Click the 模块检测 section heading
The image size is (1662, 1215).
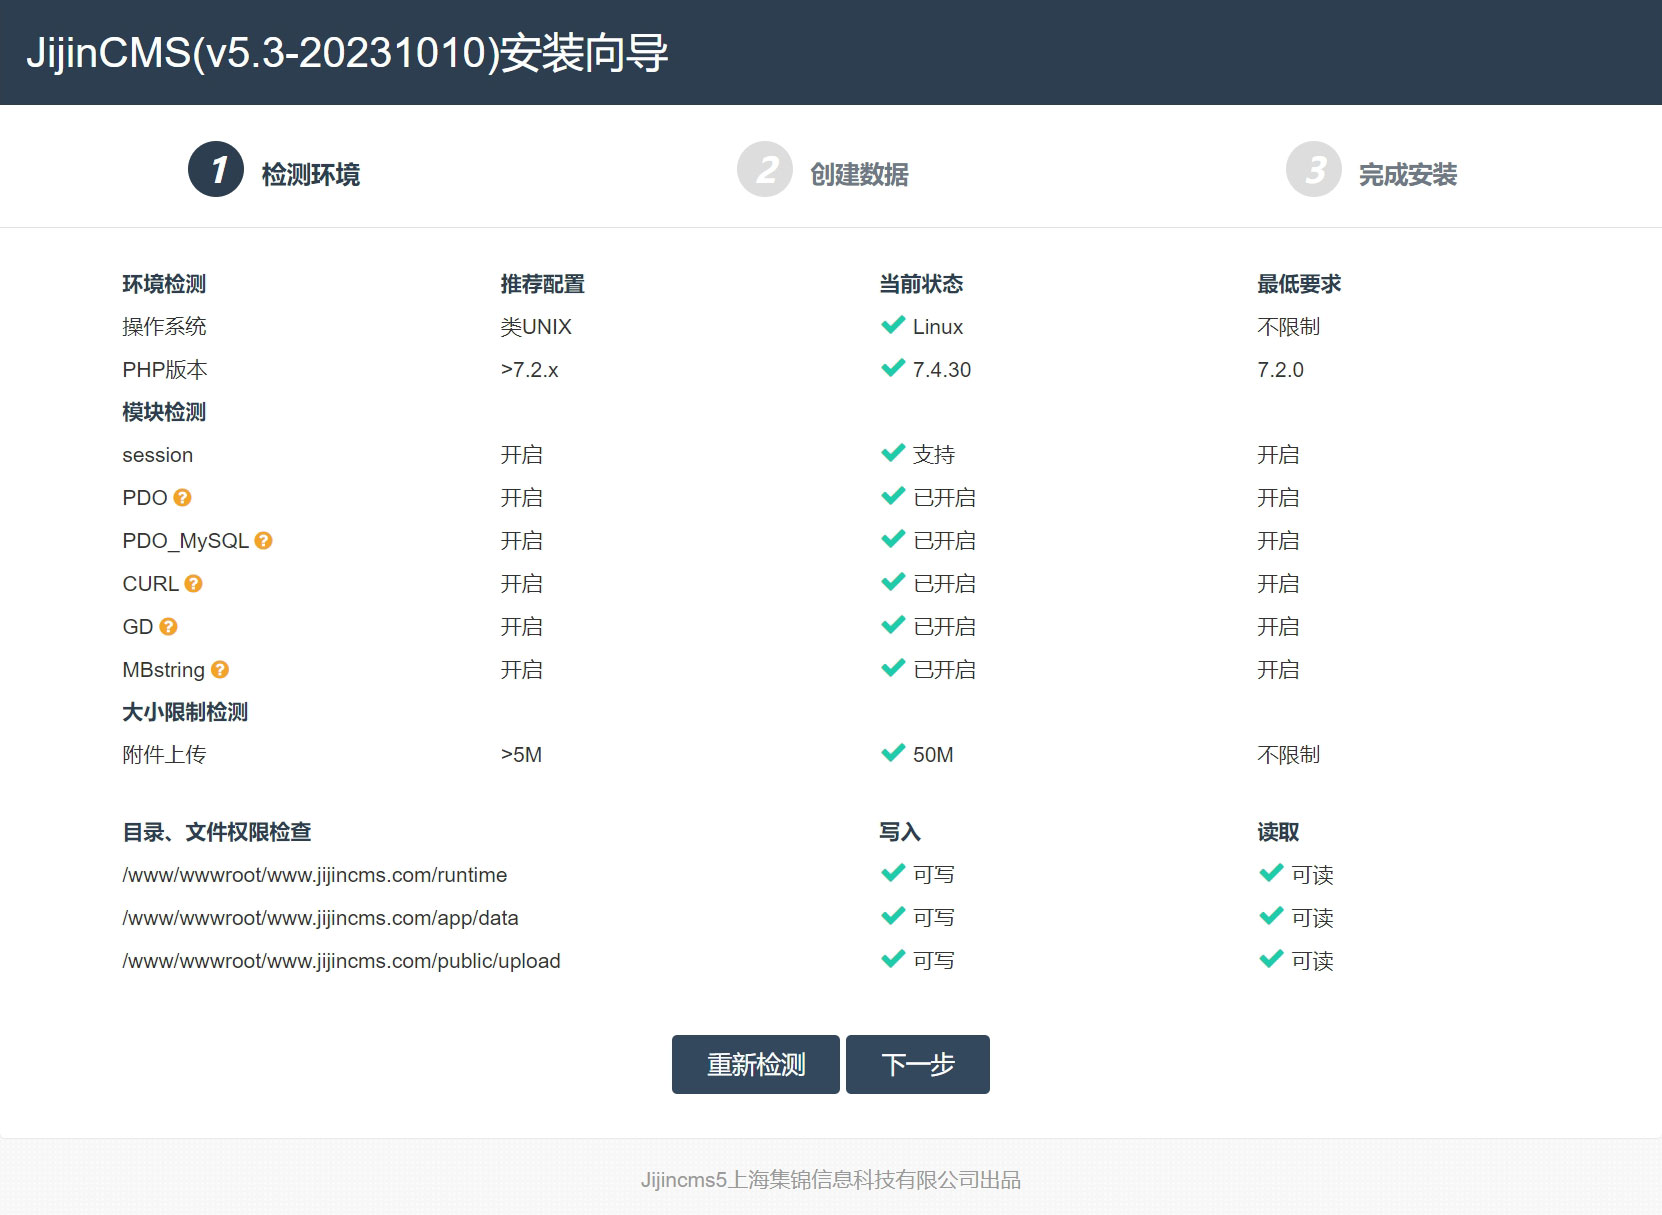pyautogui.click(x=164, y=412)
